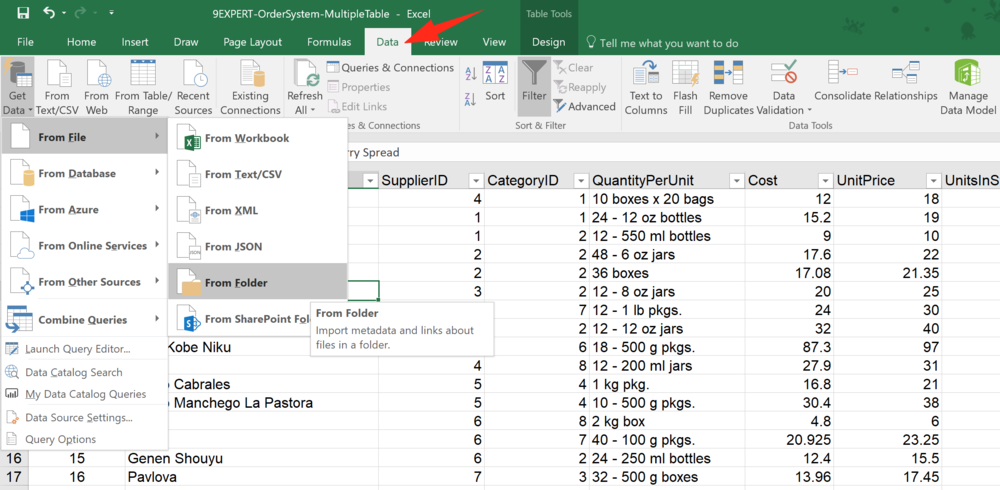Sort Z to A descending icon
This screenshot has height=490, width=1000.
[471, 100]
